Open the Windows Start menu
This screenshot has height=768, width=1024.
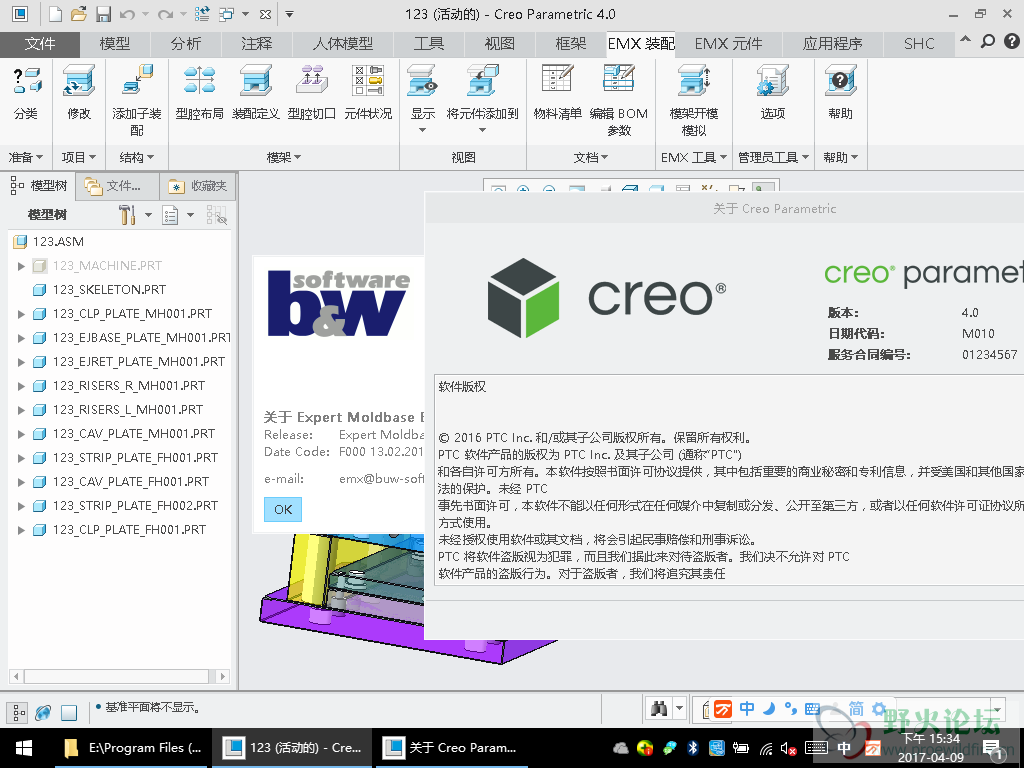pos(23,748)
